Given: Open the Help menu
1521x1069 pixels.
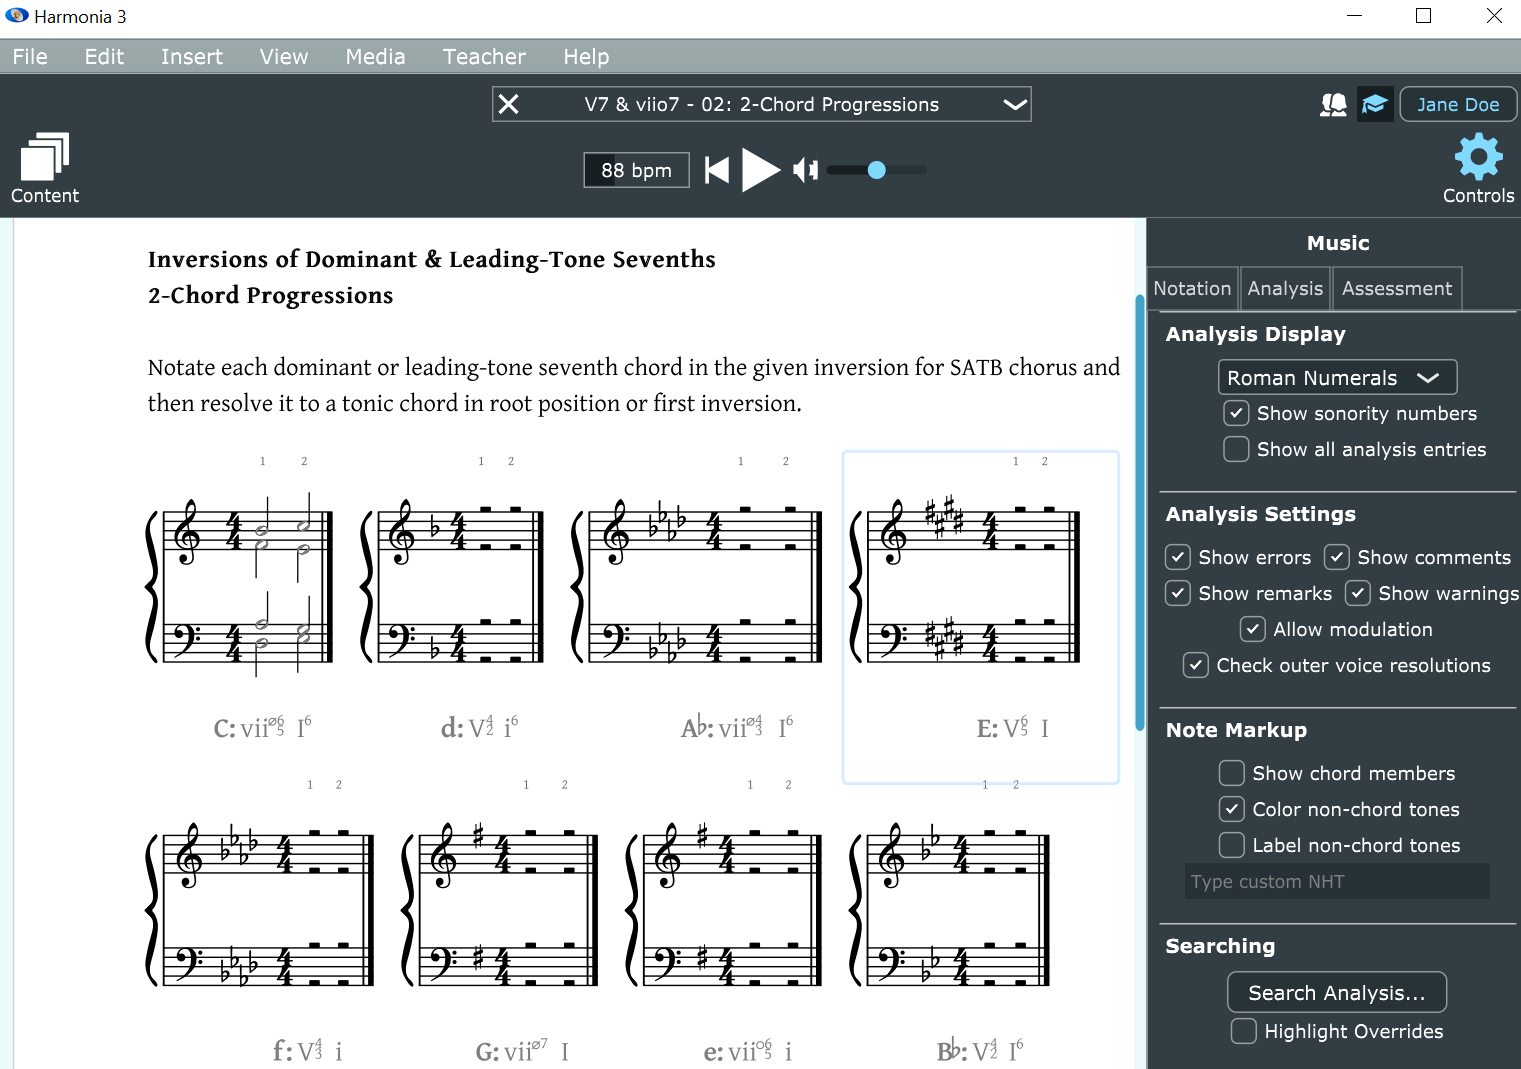Looking at the screenshot, I should (586, 57).
